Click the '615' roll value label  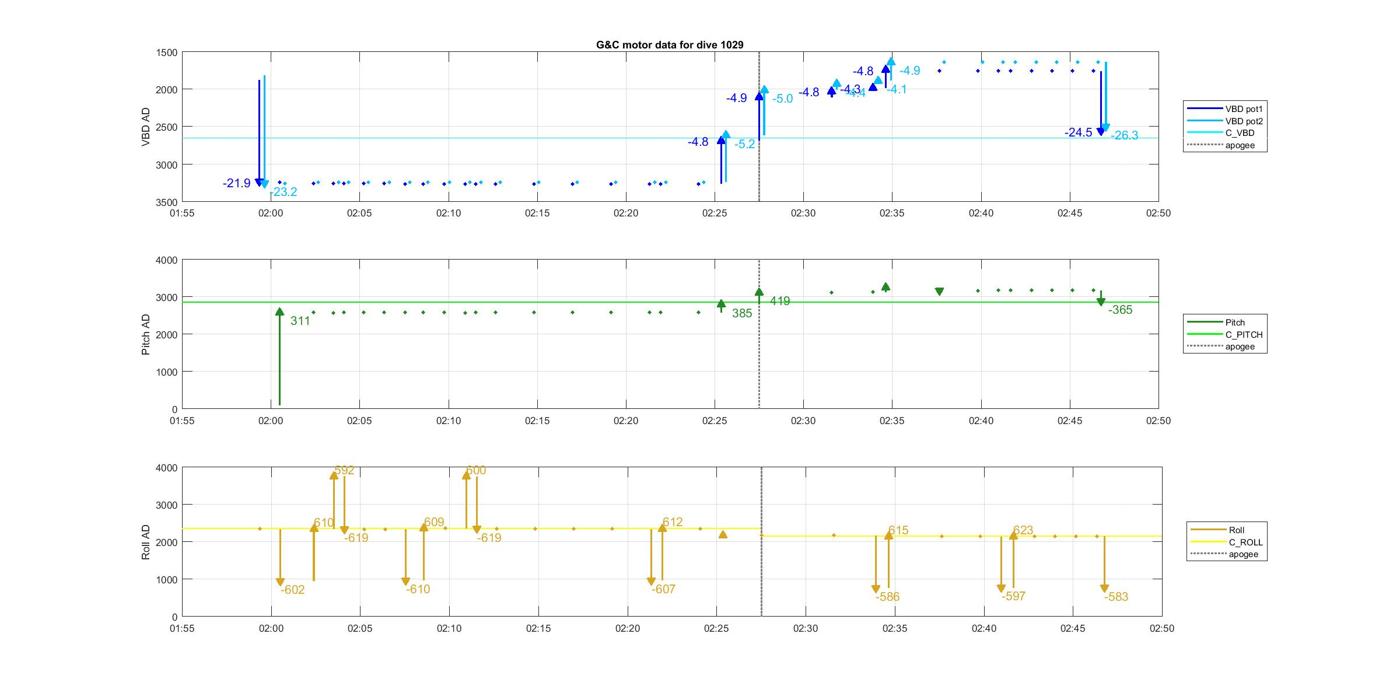tap(898, 530)
